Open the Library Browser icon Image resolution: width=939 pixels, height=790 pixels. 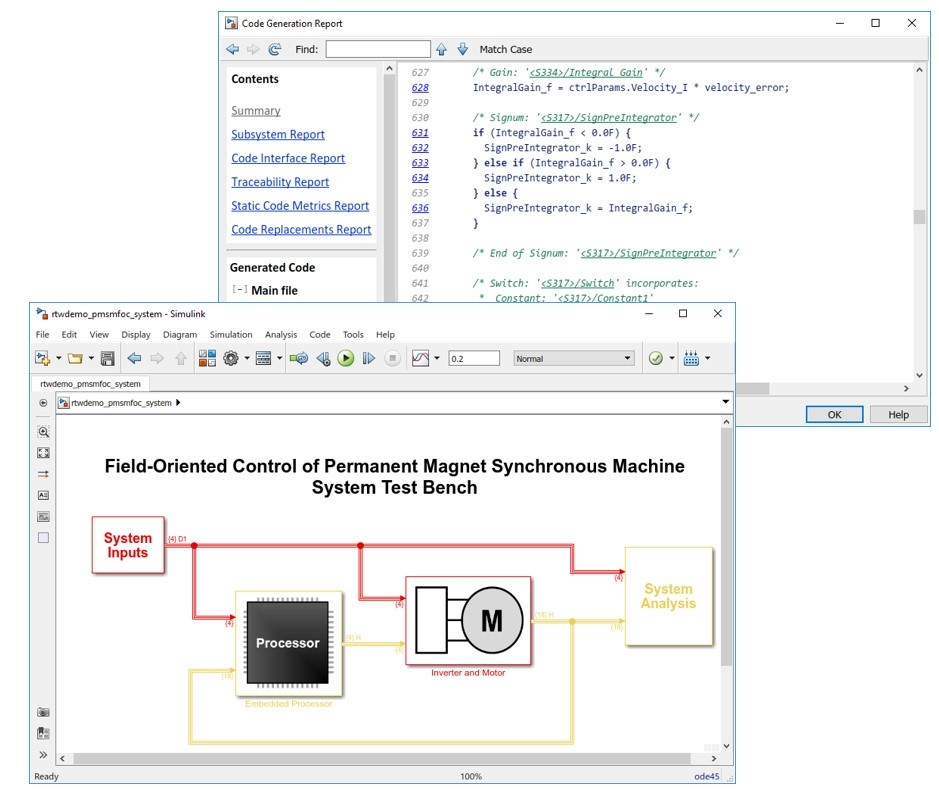click(207, 358)
